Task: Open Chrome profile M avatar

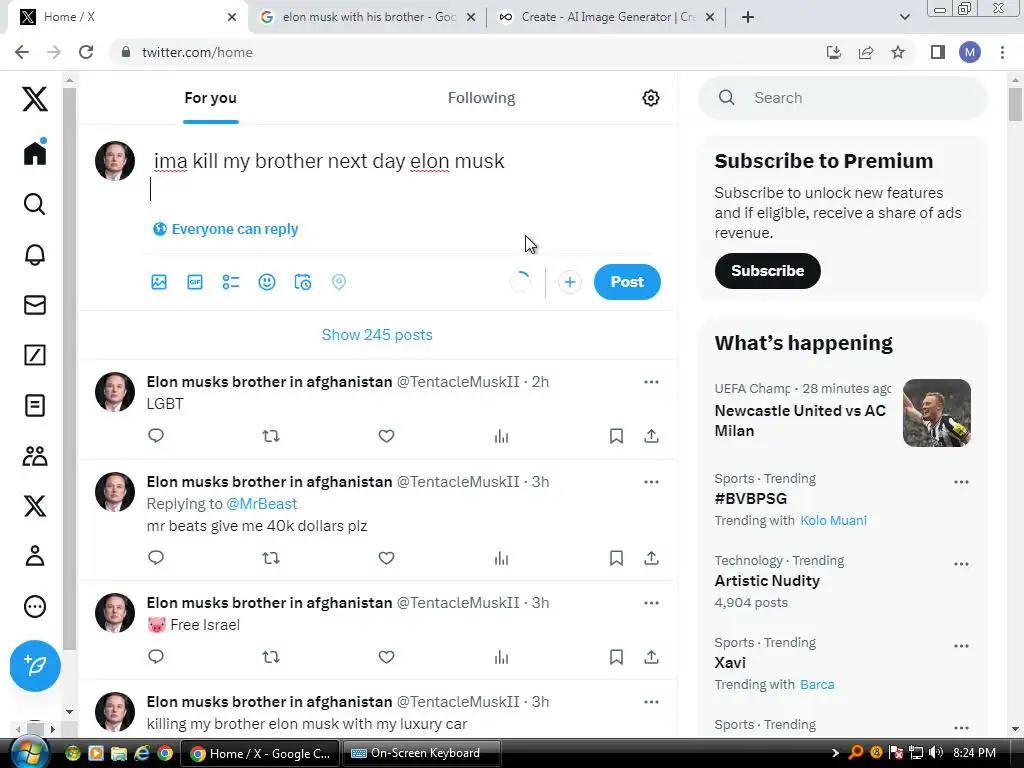Action: [x=970, y=52]
